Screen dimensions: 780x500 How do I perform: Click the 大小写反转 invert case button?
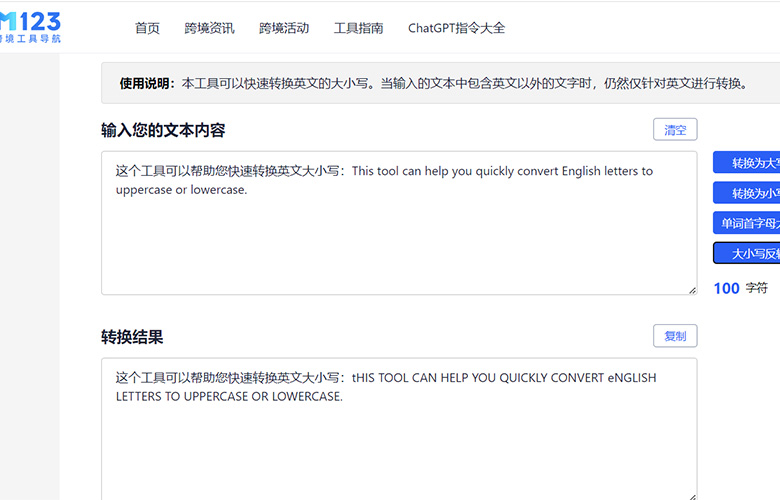(747, 254)
